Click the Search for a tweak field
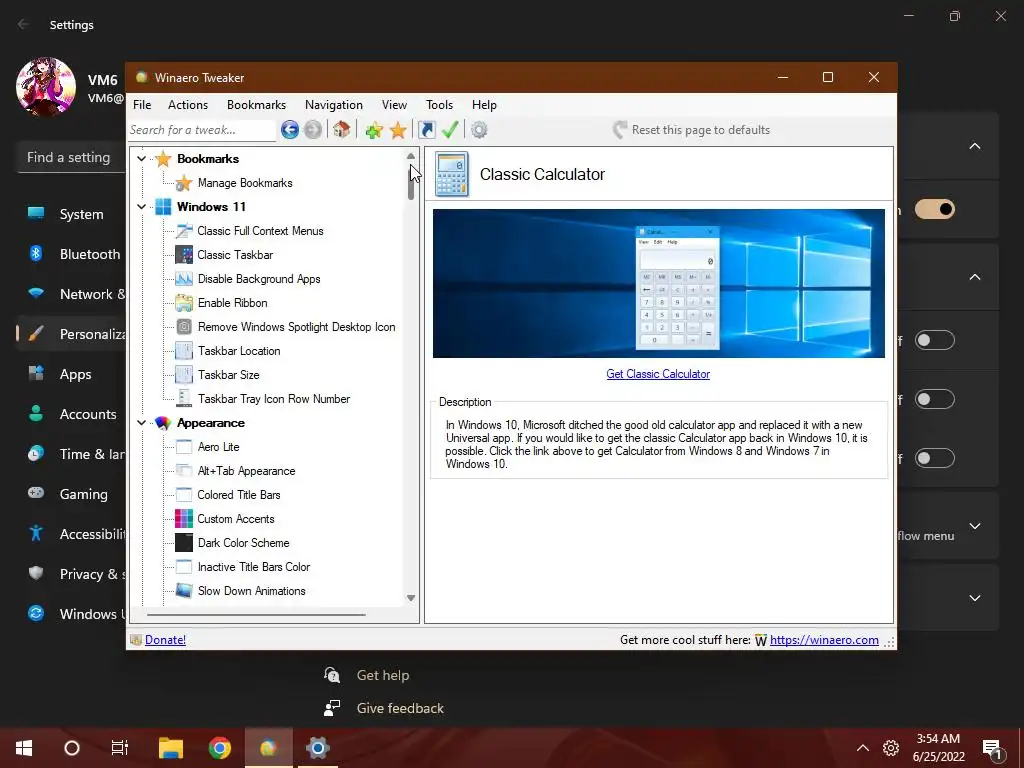 [202, 130]
